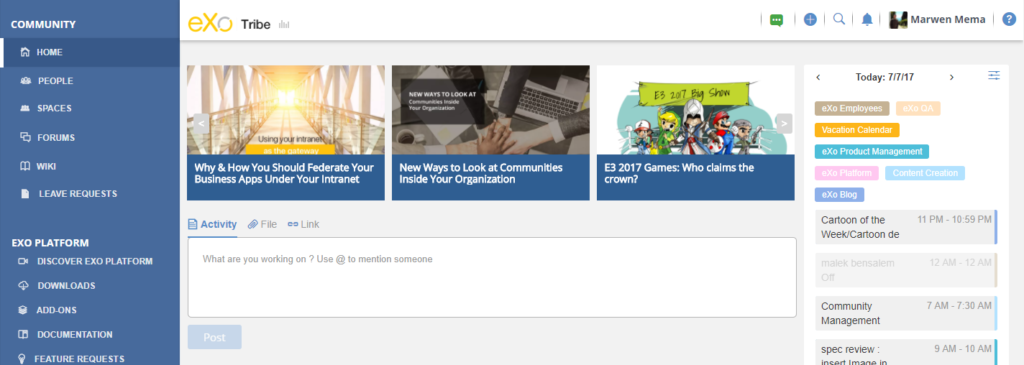Open the chat icon in top bar
The height and width of the screenshot is (365, 1024).
[x=776, y=20]
